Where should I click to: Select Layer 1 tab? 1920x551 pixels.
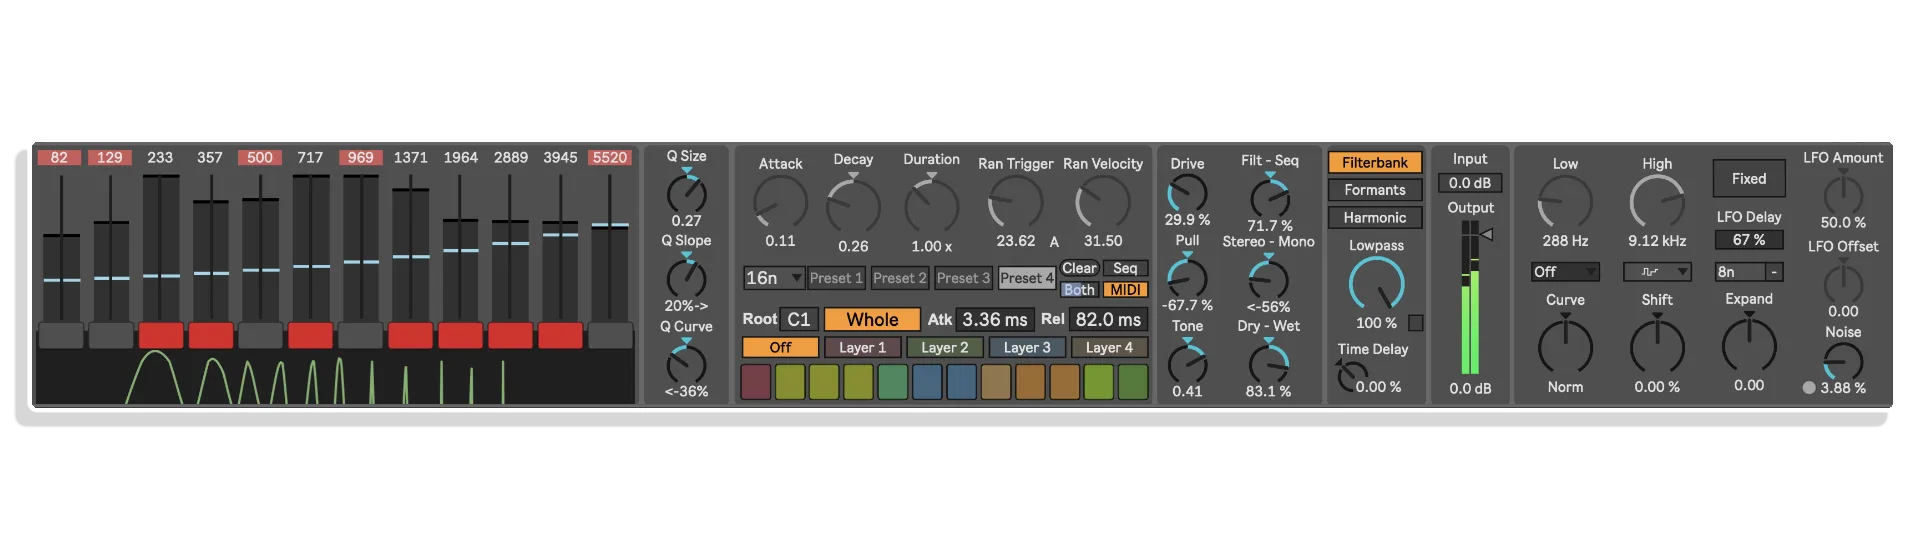click(862, 347)
